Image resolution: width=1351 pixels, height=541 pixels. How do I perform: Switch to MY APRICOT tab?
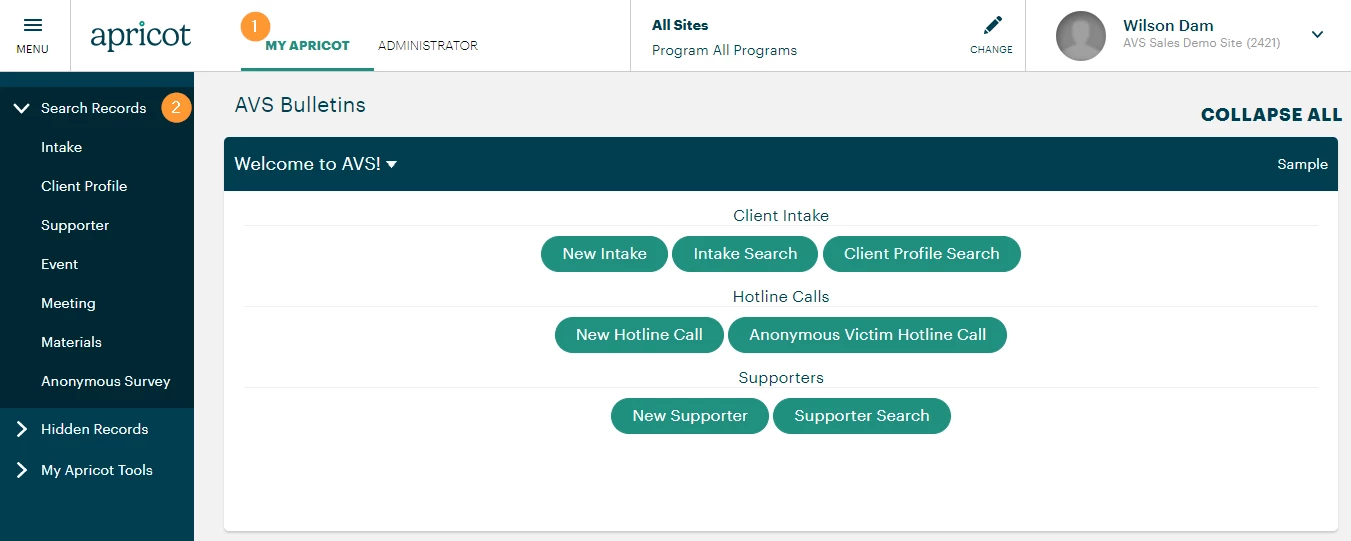coord(307,45)
